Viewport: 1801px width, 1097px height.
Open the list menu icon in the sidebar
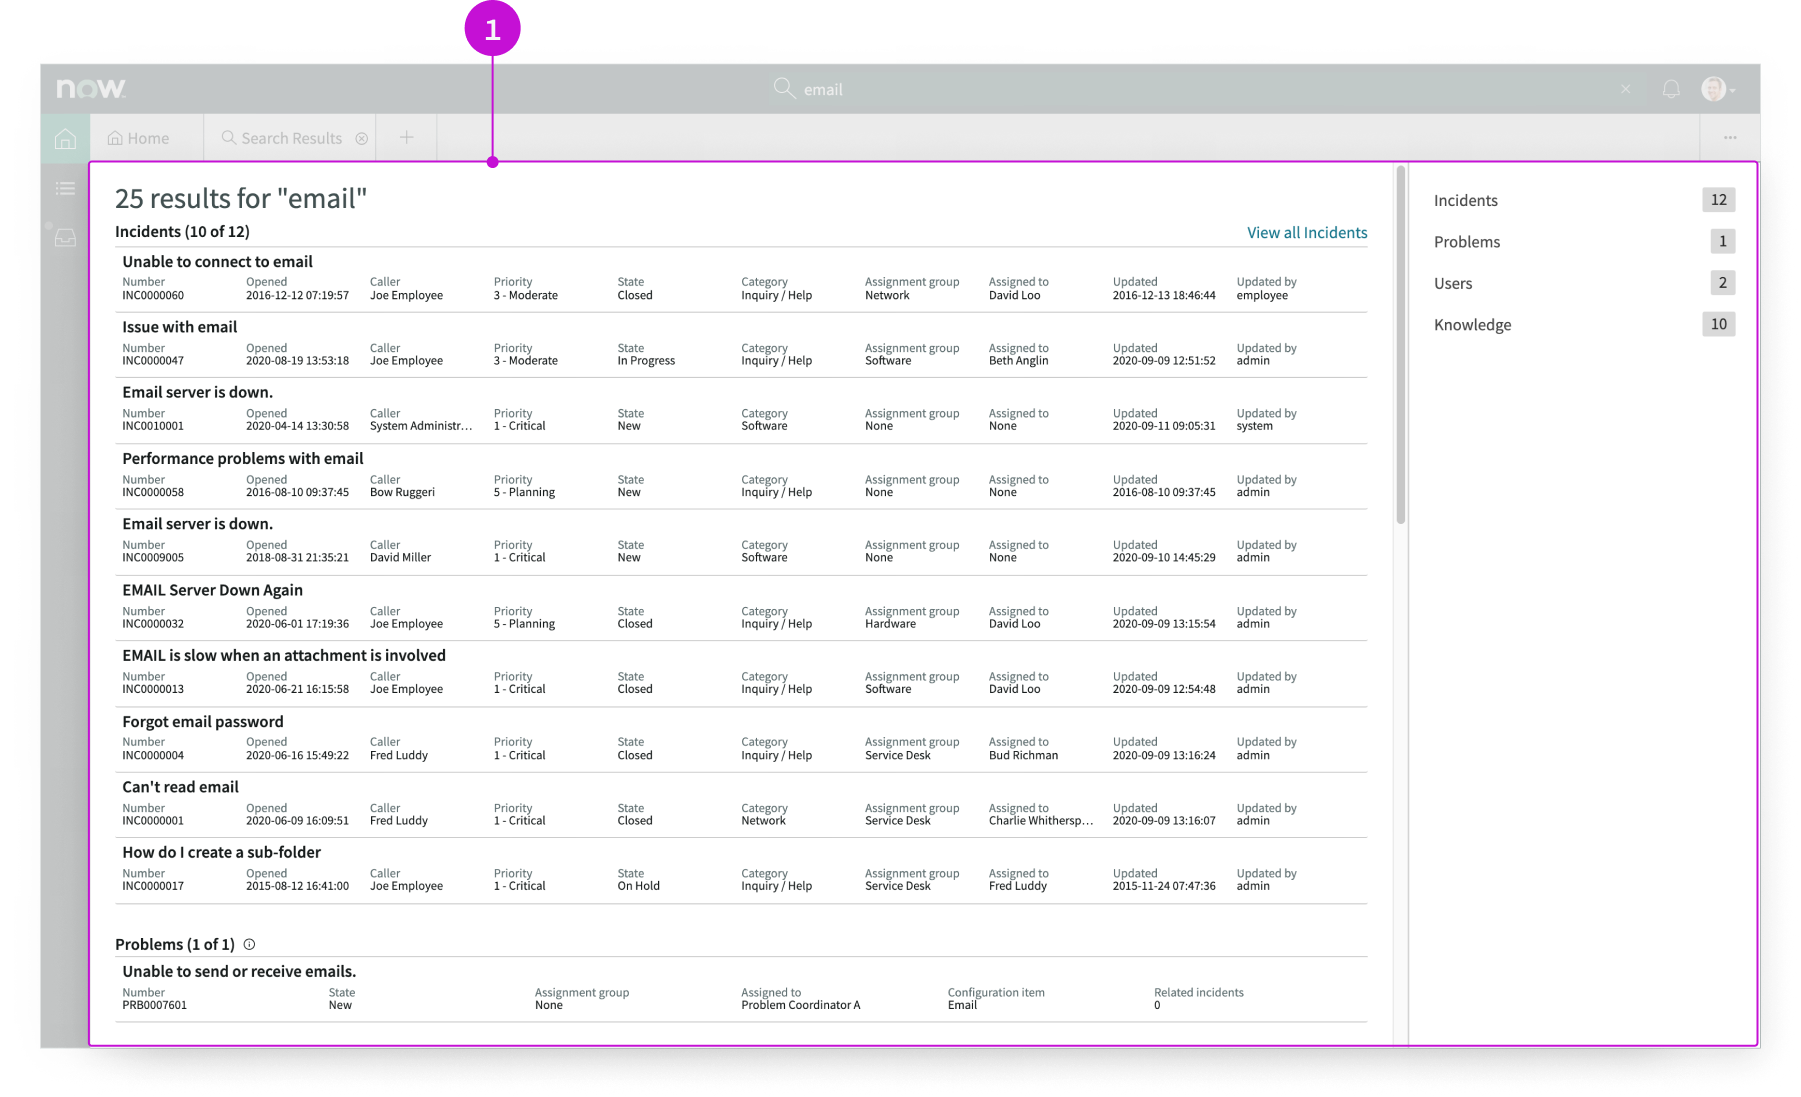click(65, 189)
